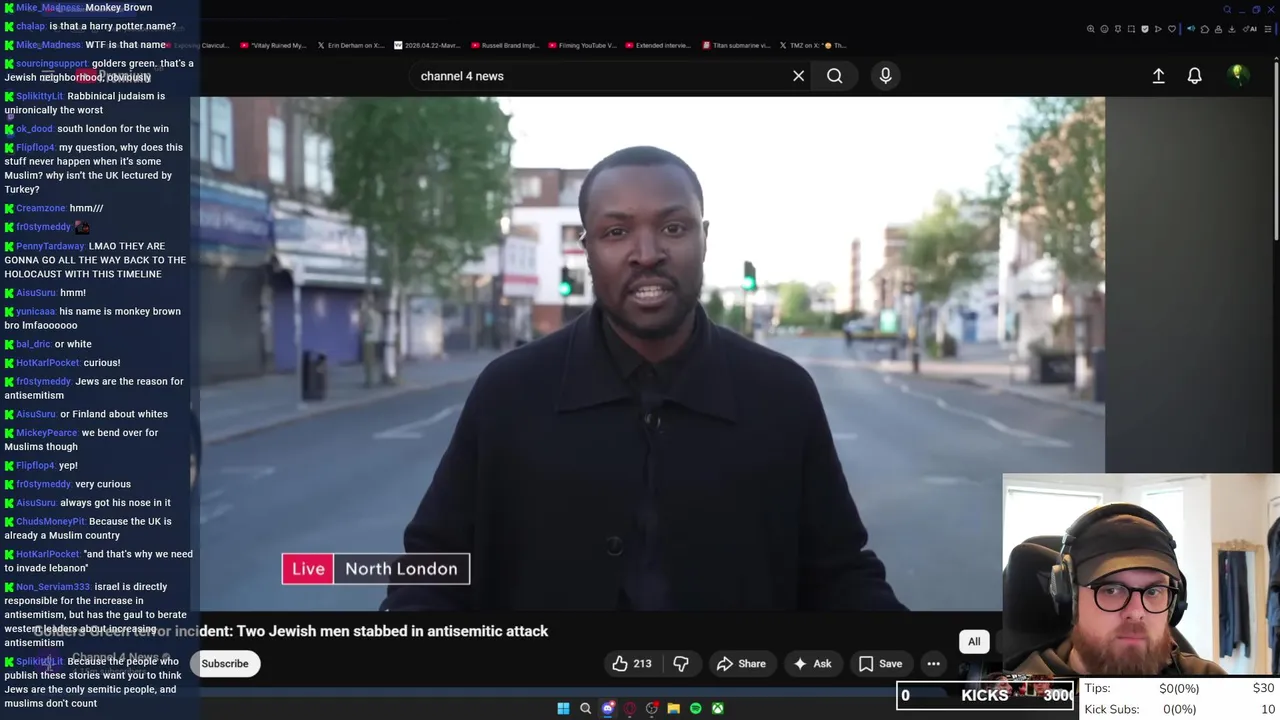Screen dimensions: 1280x720
Task: Click the KICKS goal progress bar
Action: pyautogui.click(x=986, y=695)
